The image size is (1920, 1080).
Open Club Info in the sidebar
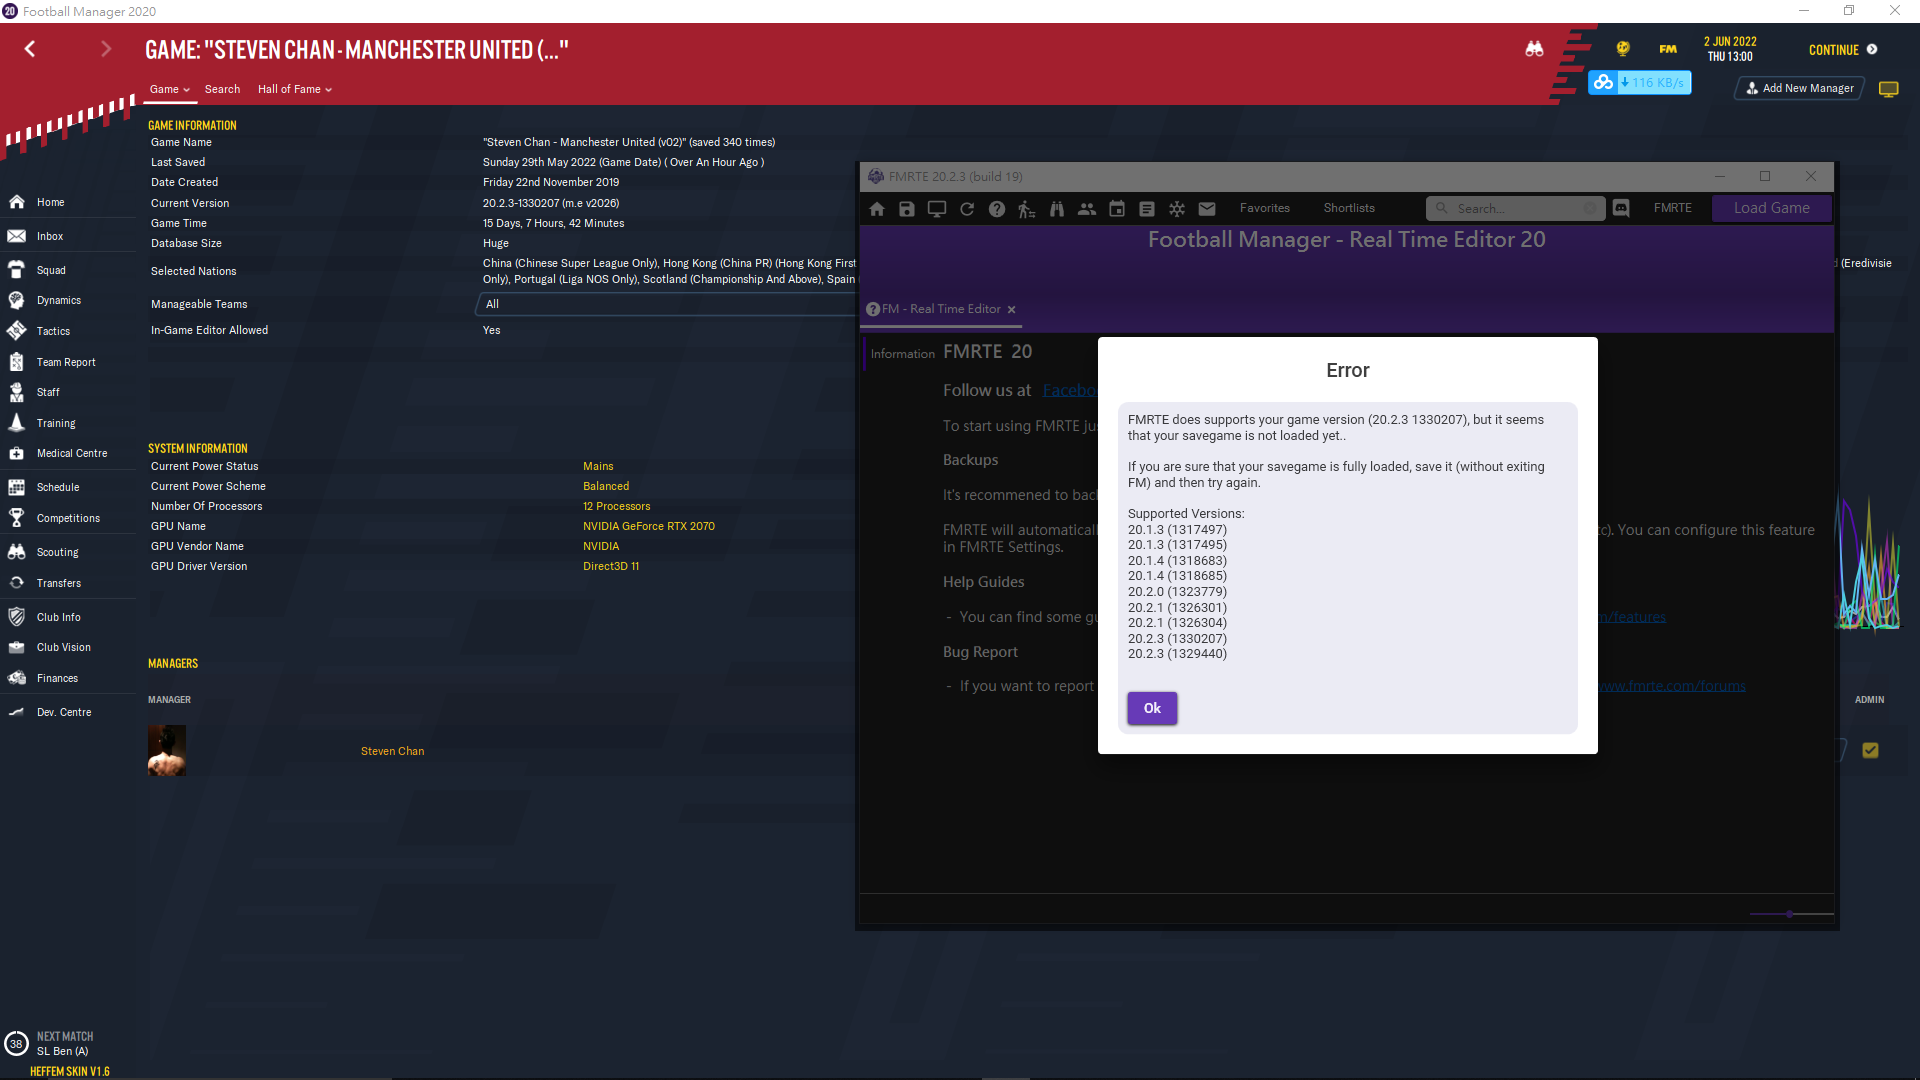tap(58, 617)
